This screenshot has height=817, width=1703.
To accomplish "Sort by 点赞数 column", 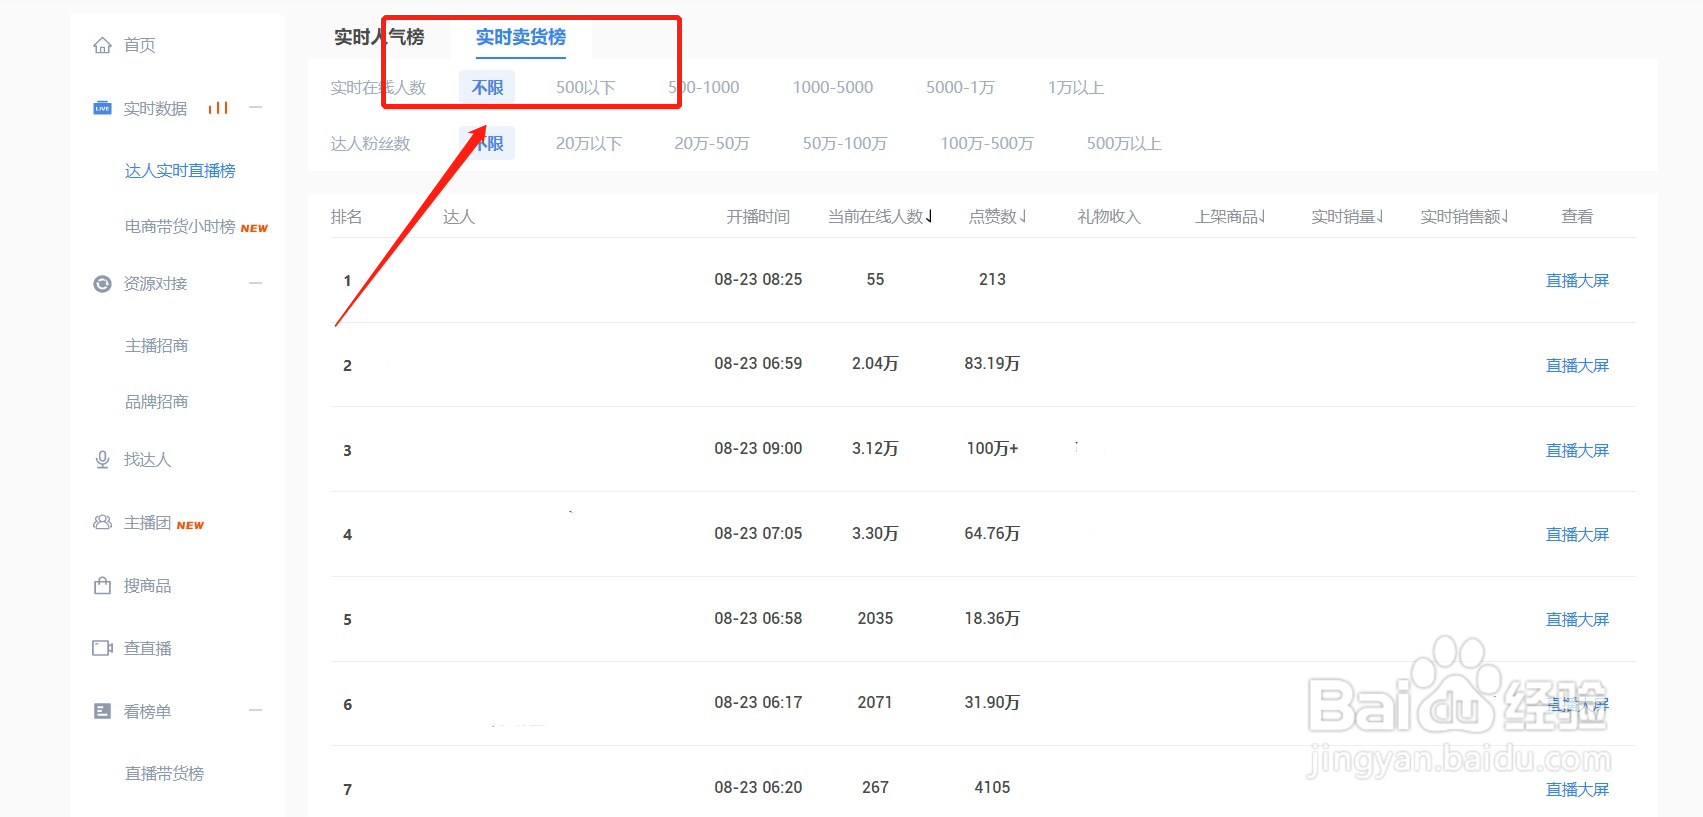I will point(997,217).
